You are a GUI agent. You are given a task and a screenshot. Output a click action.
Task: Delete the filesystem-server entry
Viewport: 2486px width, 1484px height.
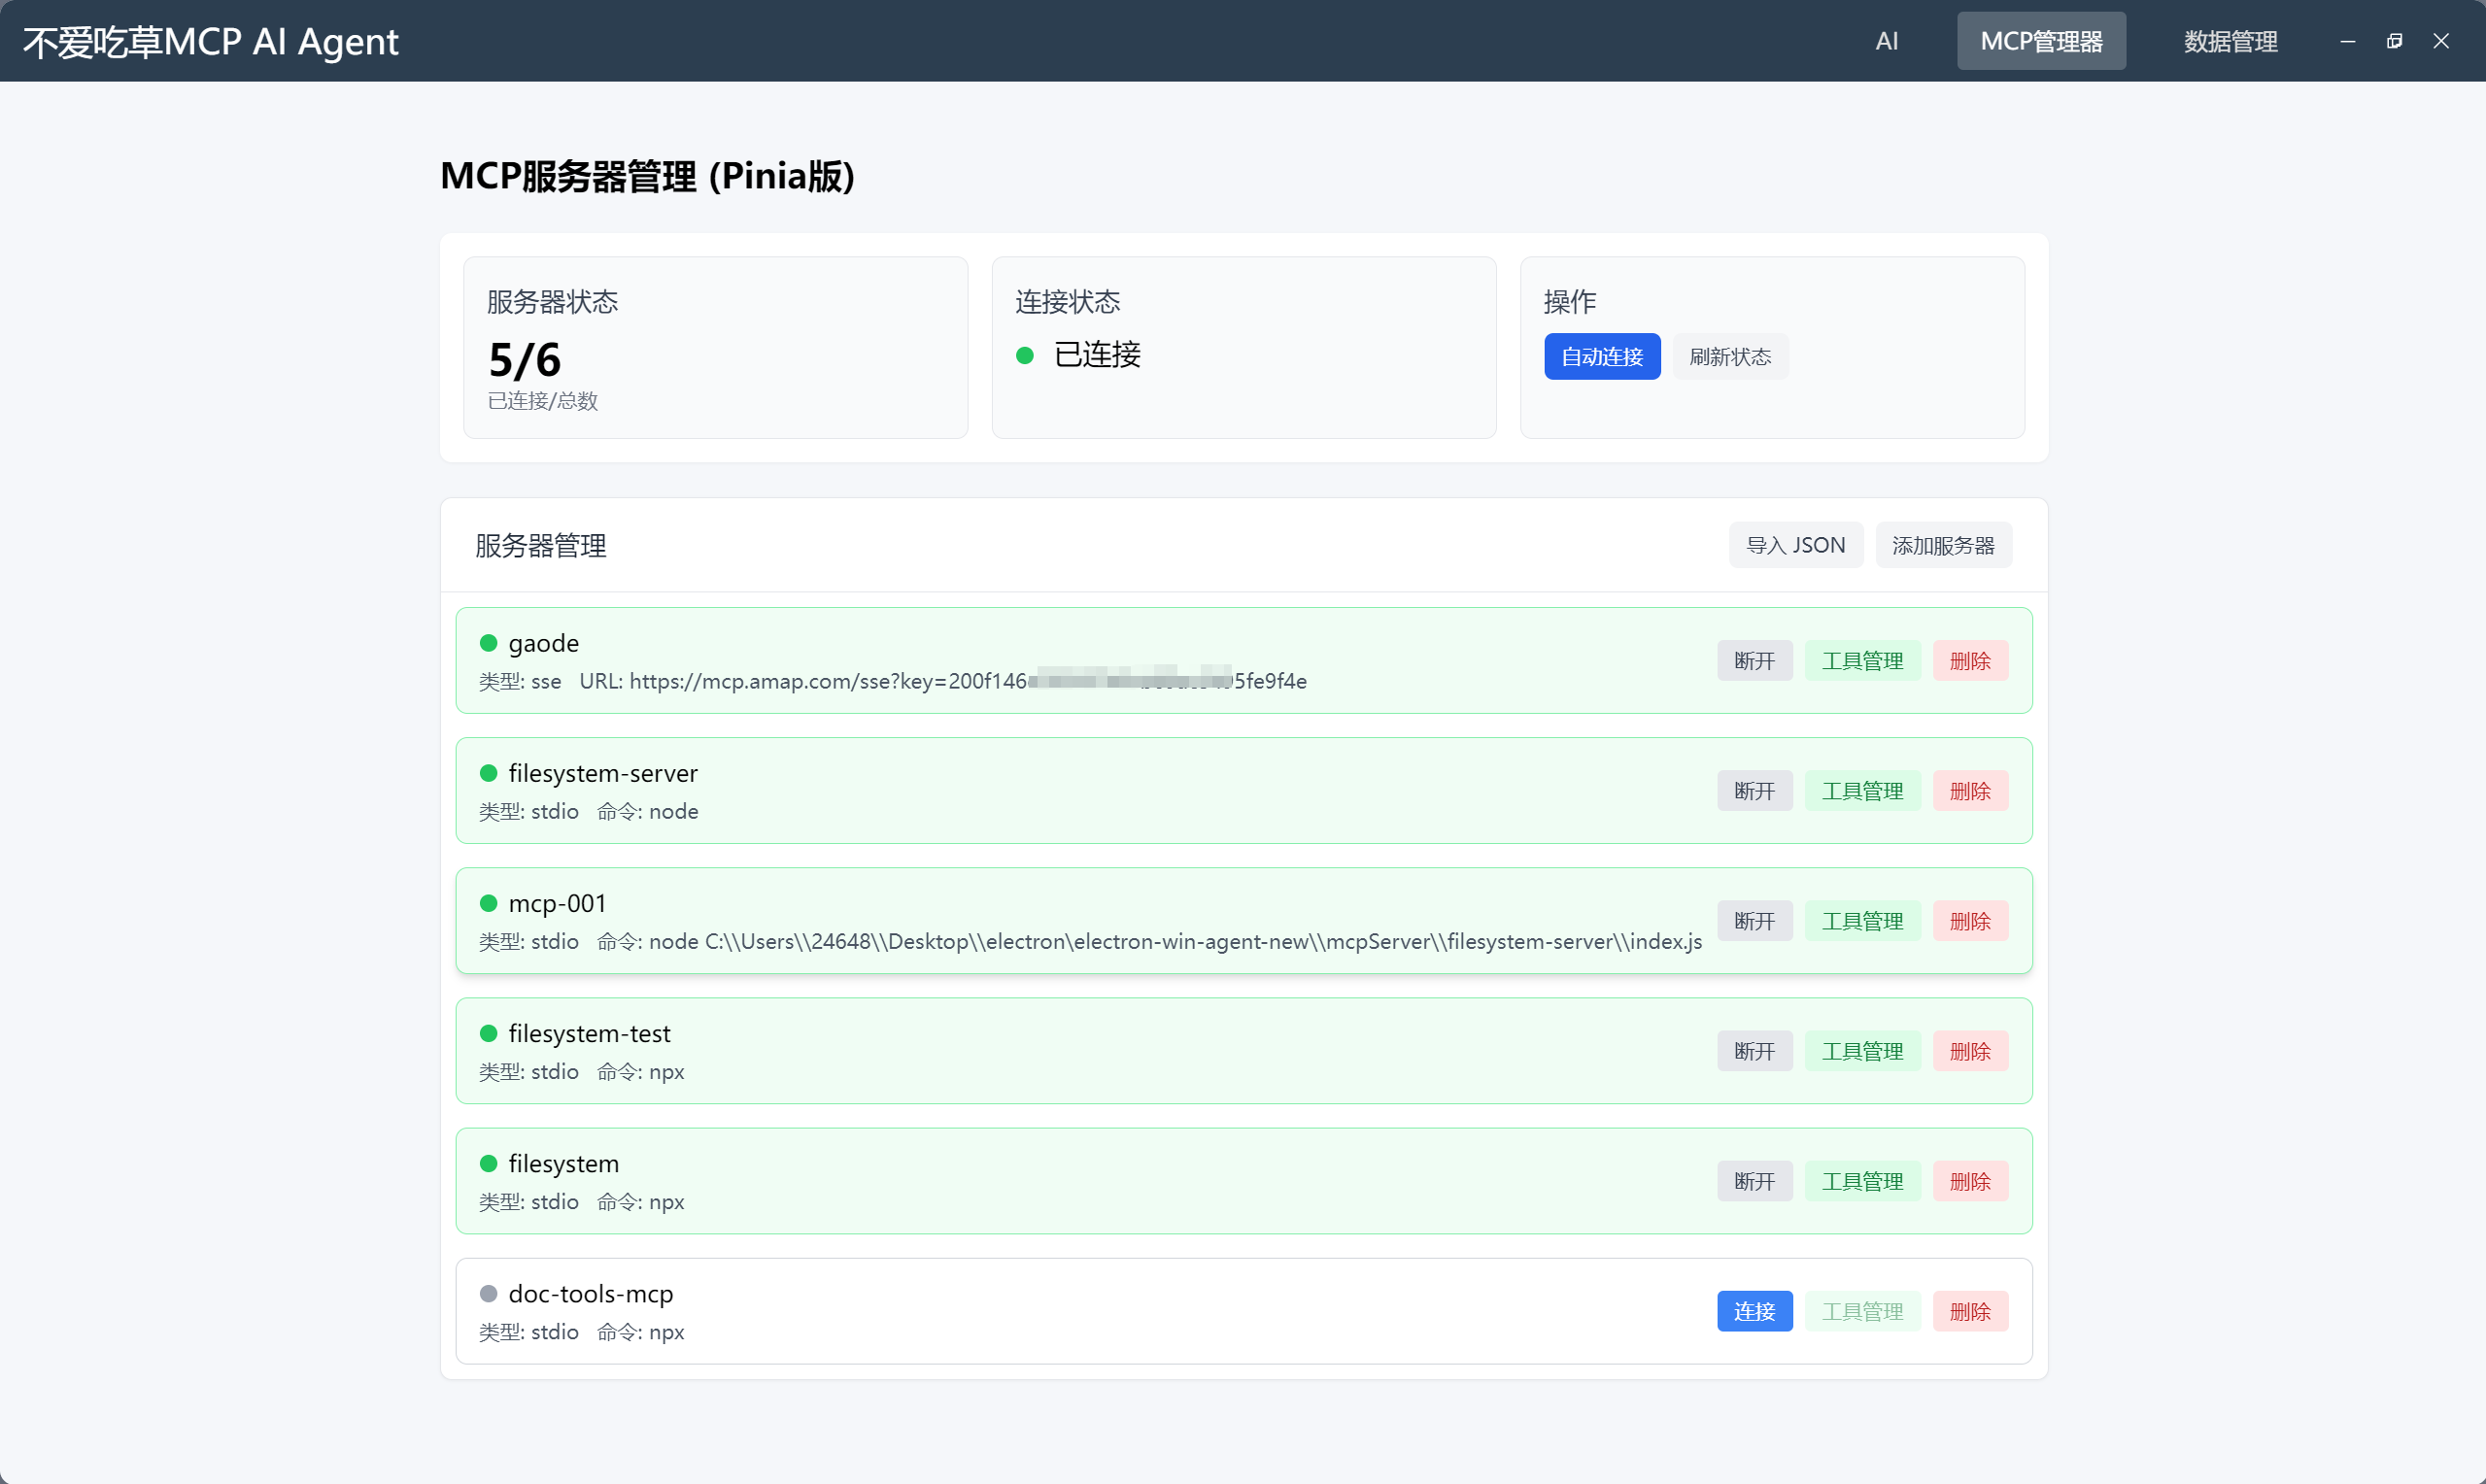coord(1971,791)
